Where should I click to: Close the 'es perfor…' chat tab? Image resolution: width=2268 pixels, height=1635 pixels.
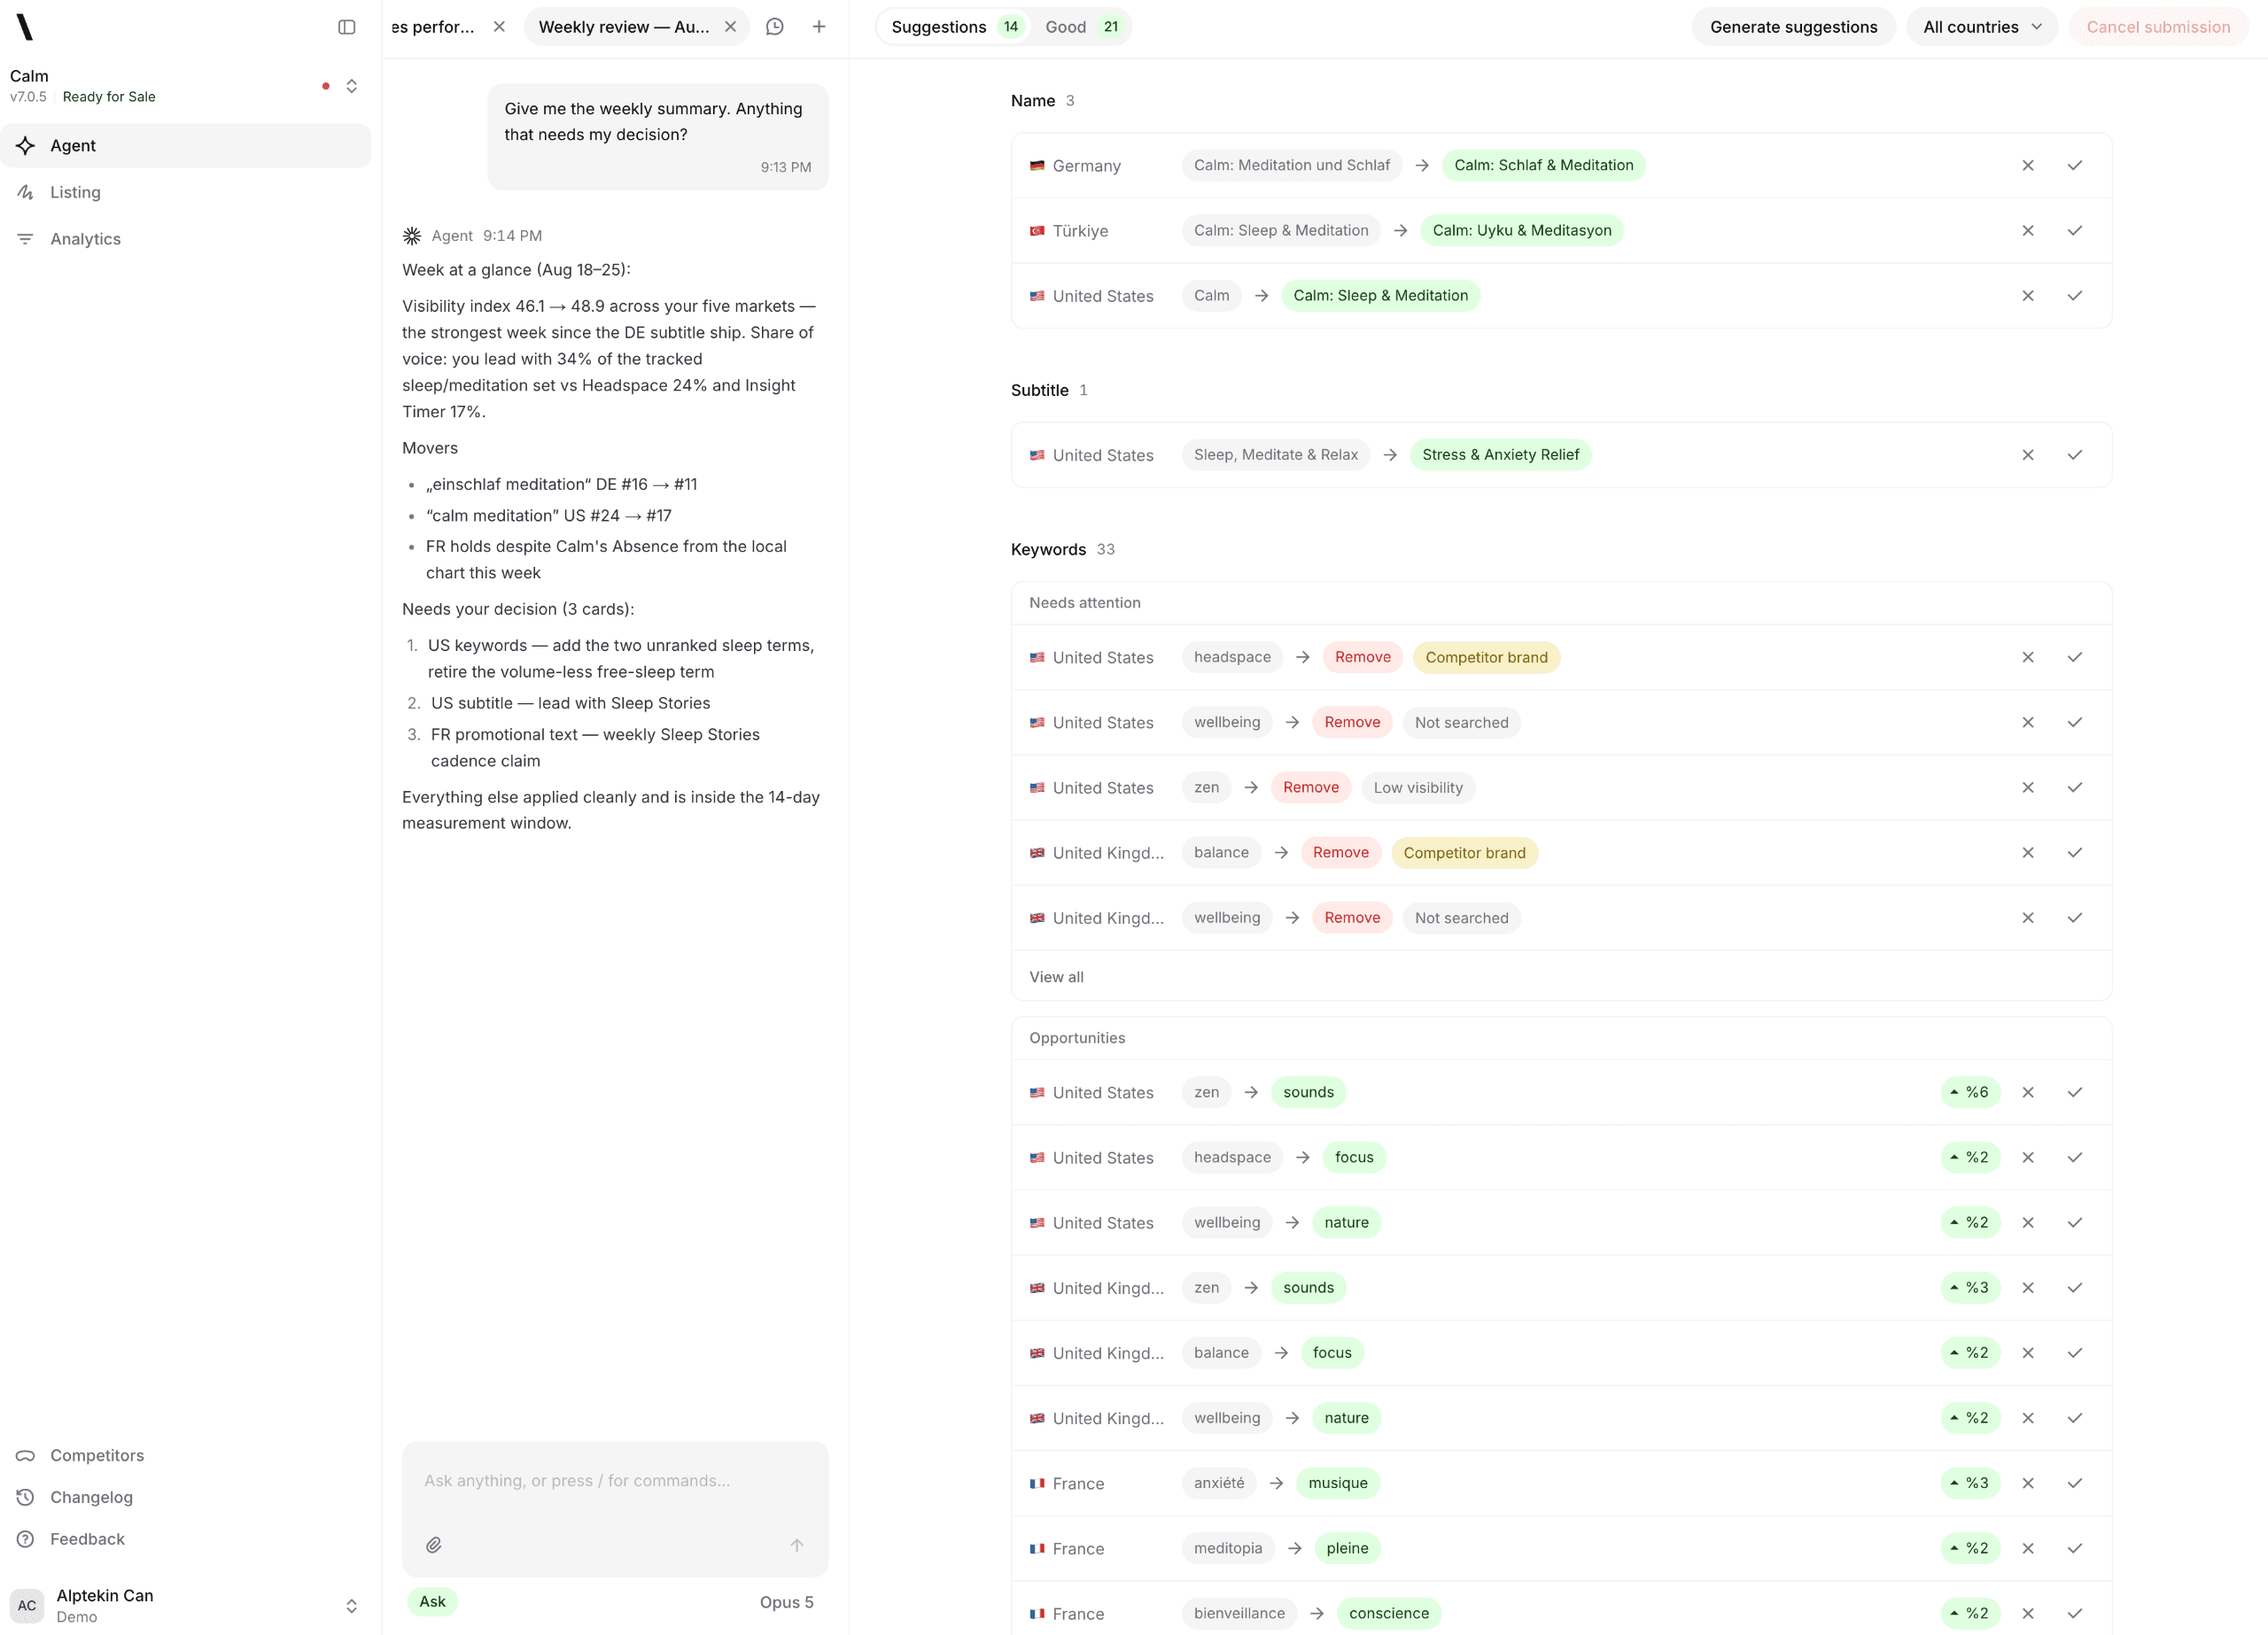coord(499,27)
